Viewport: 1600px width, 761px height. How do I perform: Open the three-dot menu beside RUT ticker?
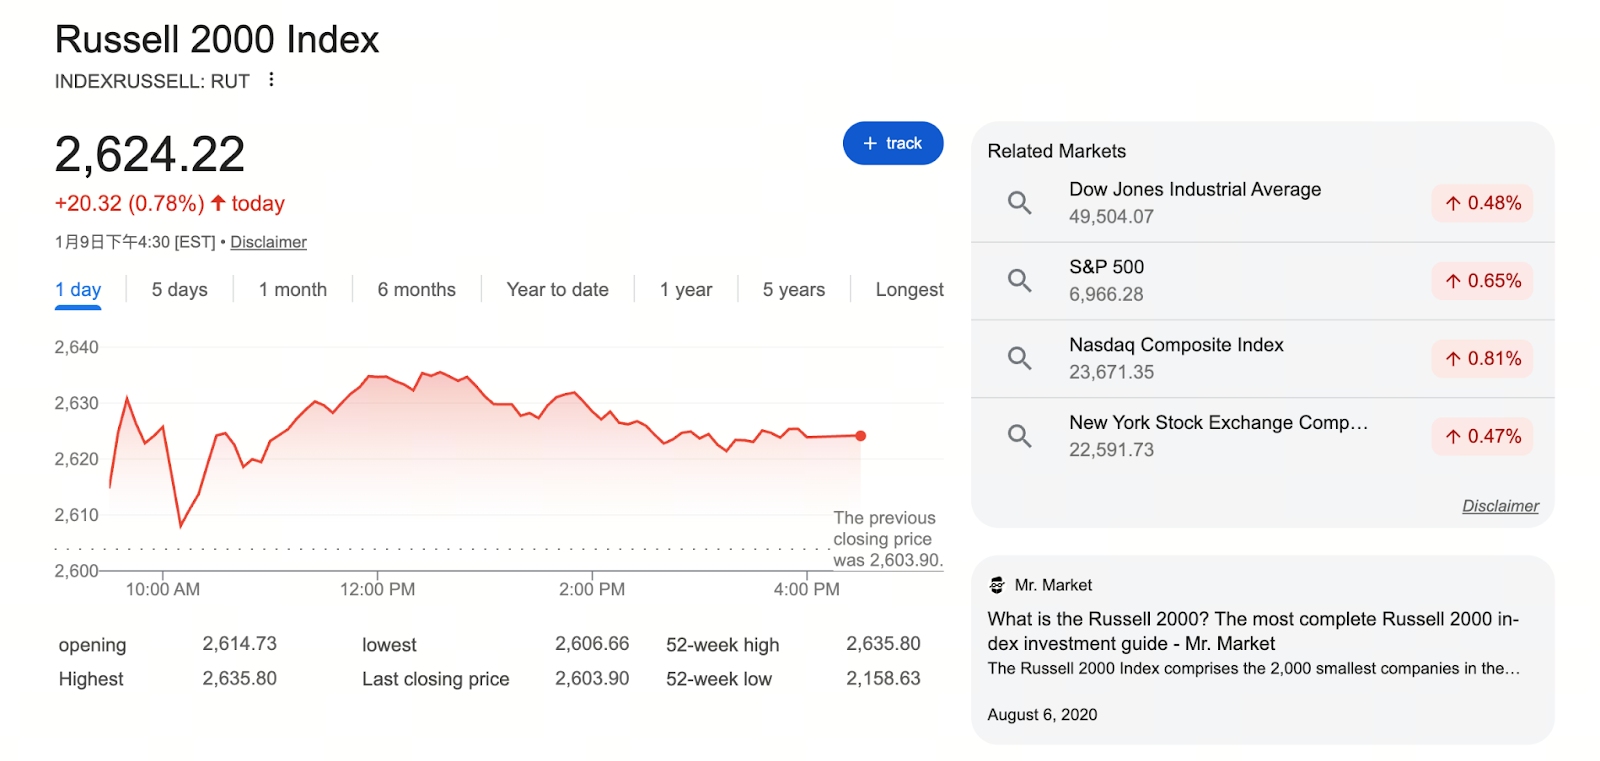[271, 80]
